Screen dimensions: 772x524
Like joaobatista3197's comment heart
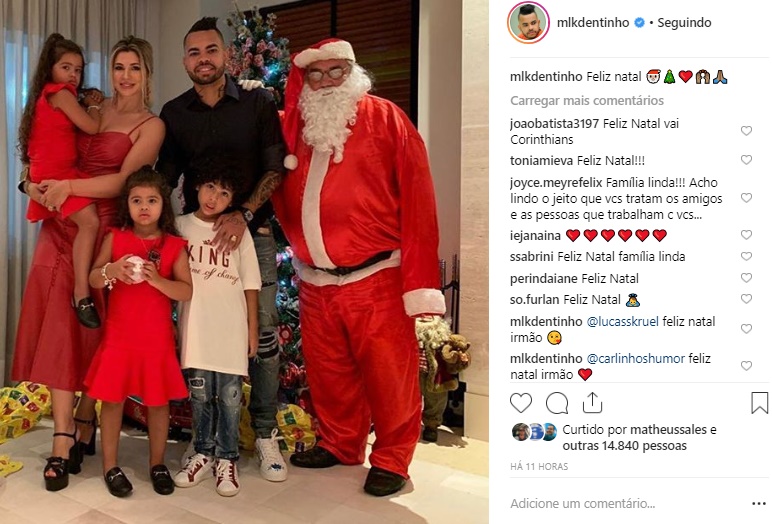pyautogui.click(x=746, y=131)
